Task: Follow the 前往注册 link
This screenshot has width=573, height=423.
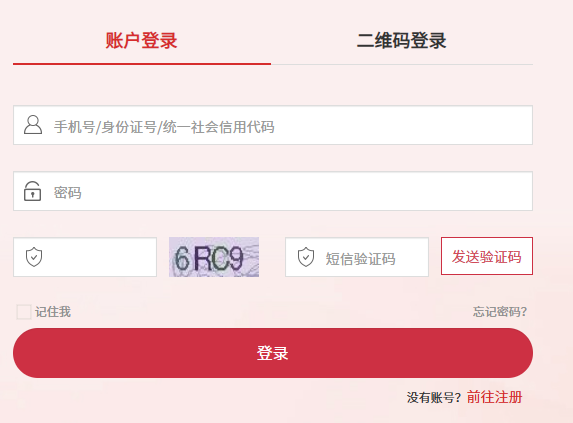Action: tap(494, 397)
